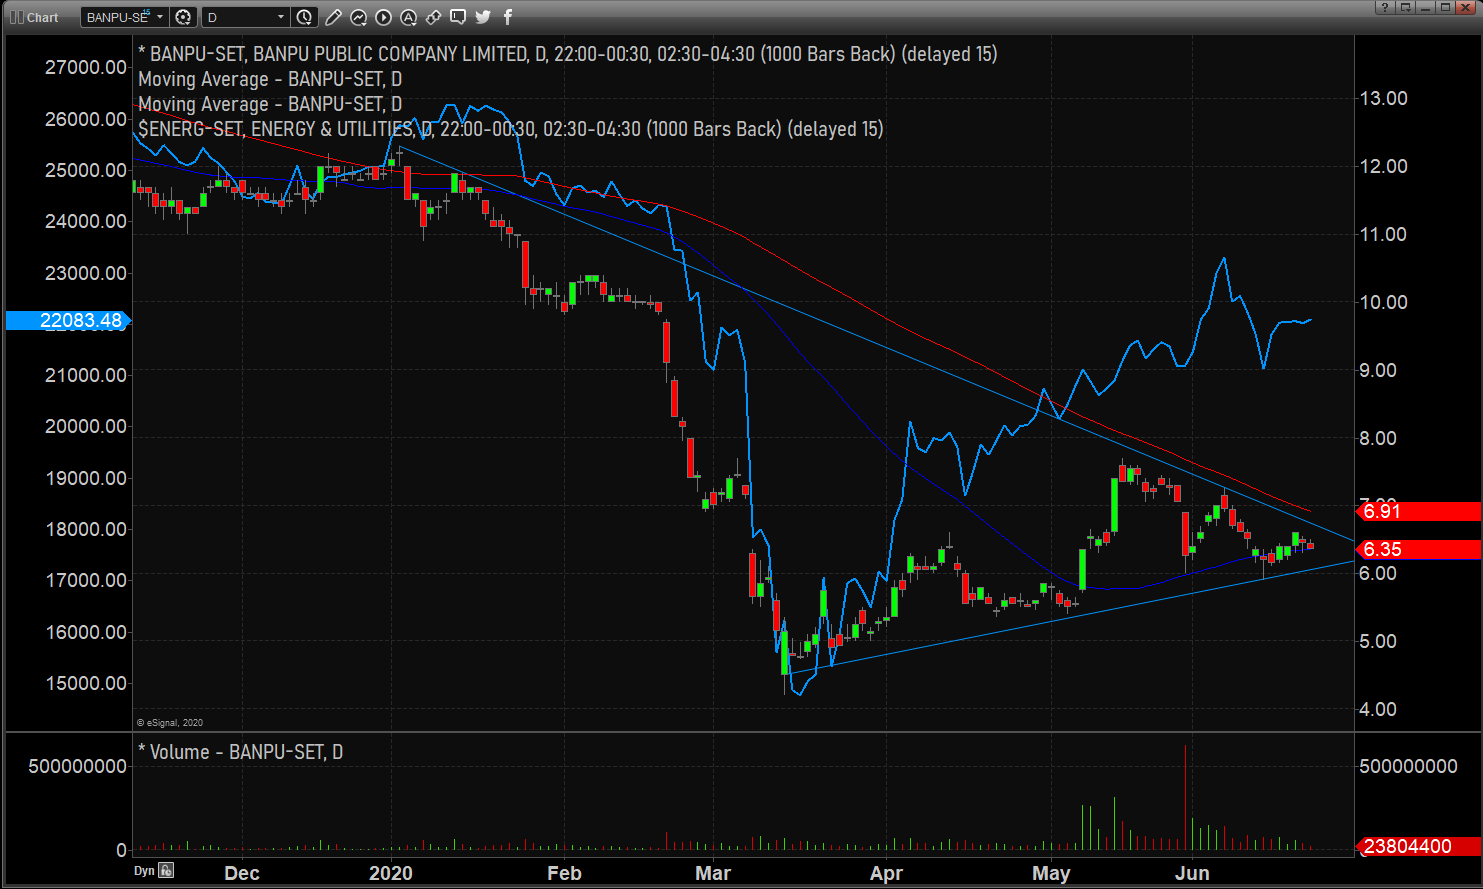Open the circled A icon menu
Image resolution: width=1483 pixels, height=889 pixels.
[x=408, y=17]
